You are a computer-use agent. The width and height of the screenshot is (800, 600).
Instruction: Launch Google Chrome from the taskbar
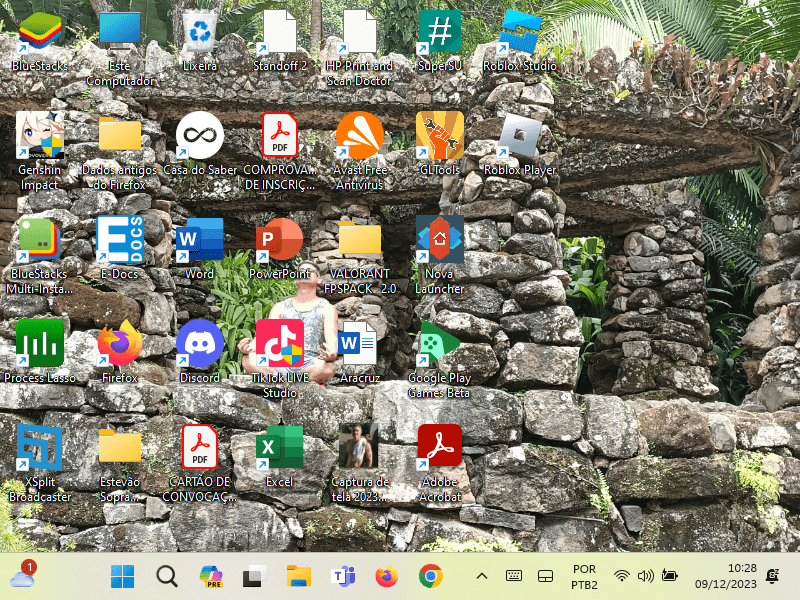pos(431,577)
